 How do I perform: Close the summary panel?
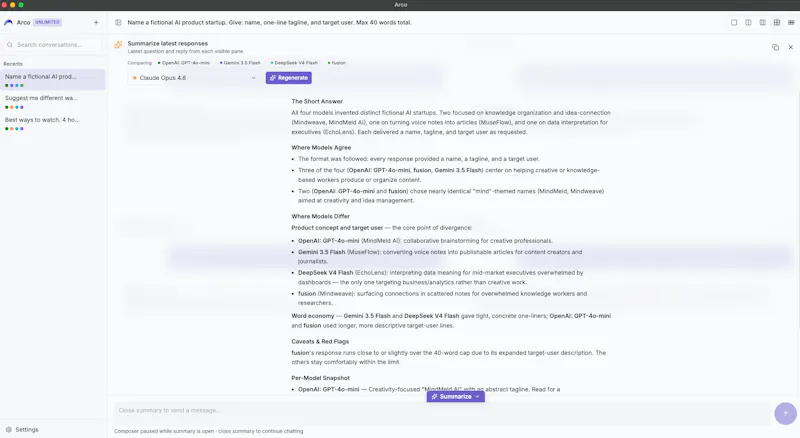[x=791, y=47]
